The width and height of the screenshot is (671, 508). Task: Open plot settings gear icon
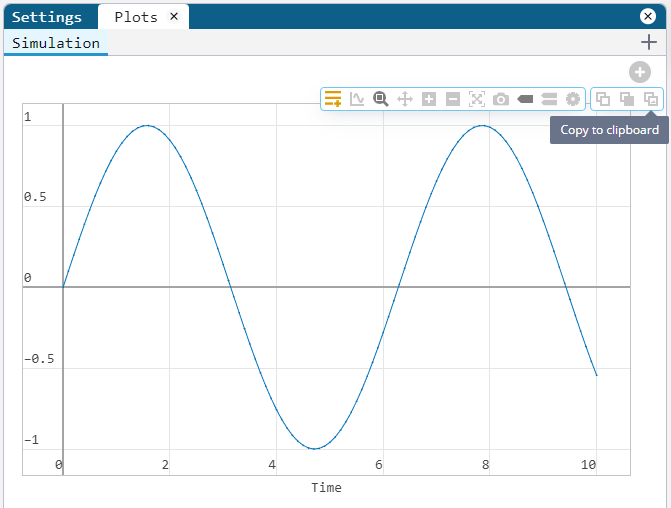(x=573, y=99)
